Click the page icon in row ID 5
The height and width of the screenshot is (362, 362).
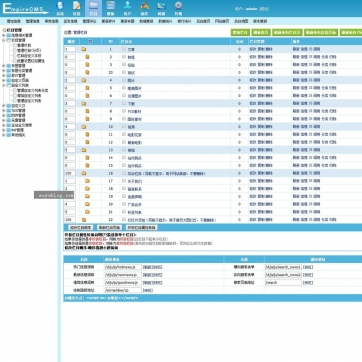[87, 88]
